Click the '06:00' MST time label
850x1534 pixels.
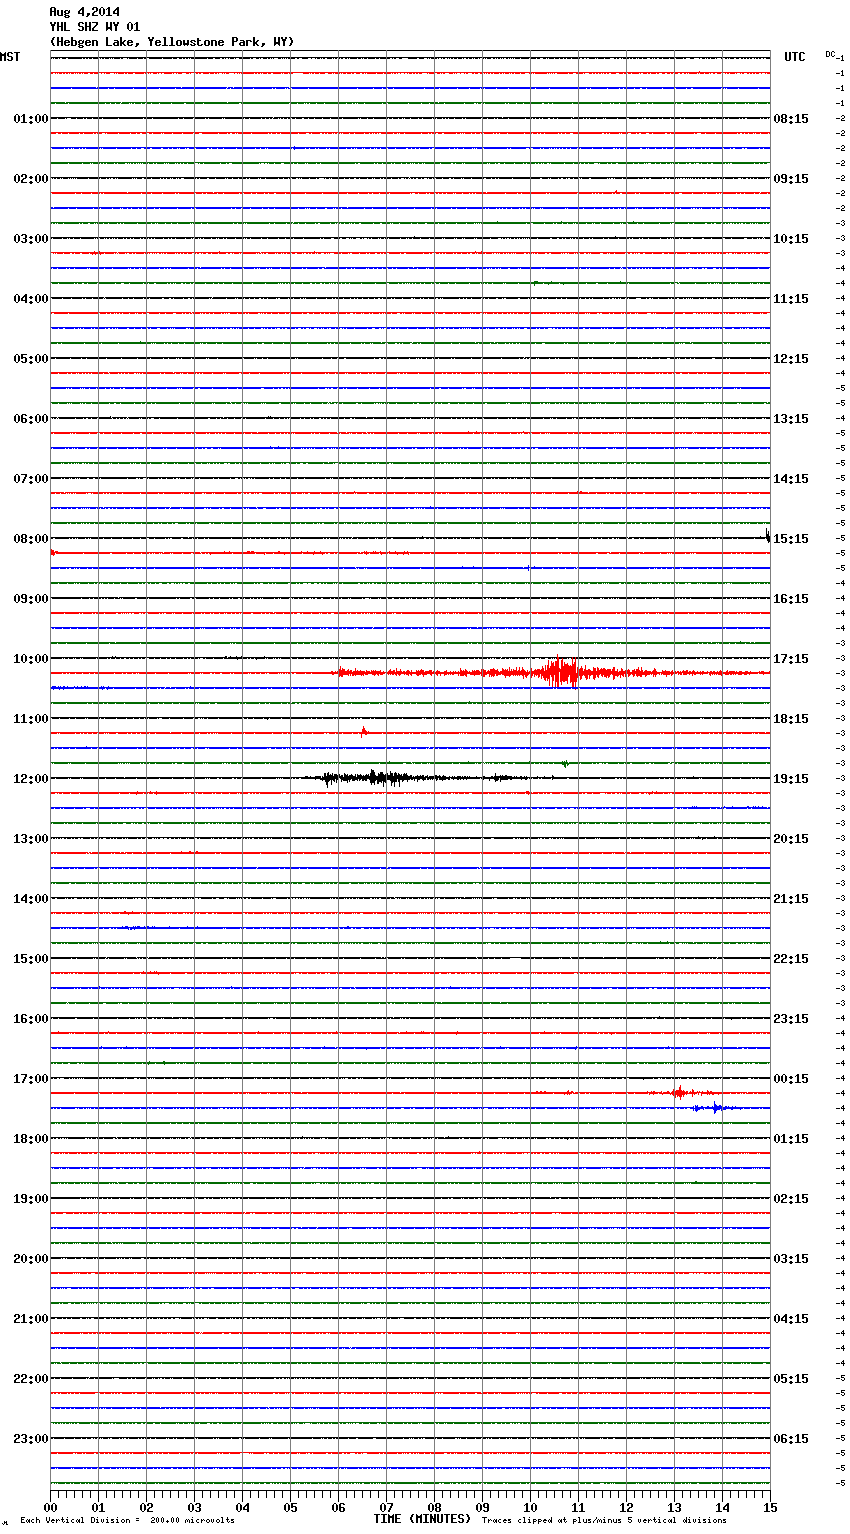point(31,419)
